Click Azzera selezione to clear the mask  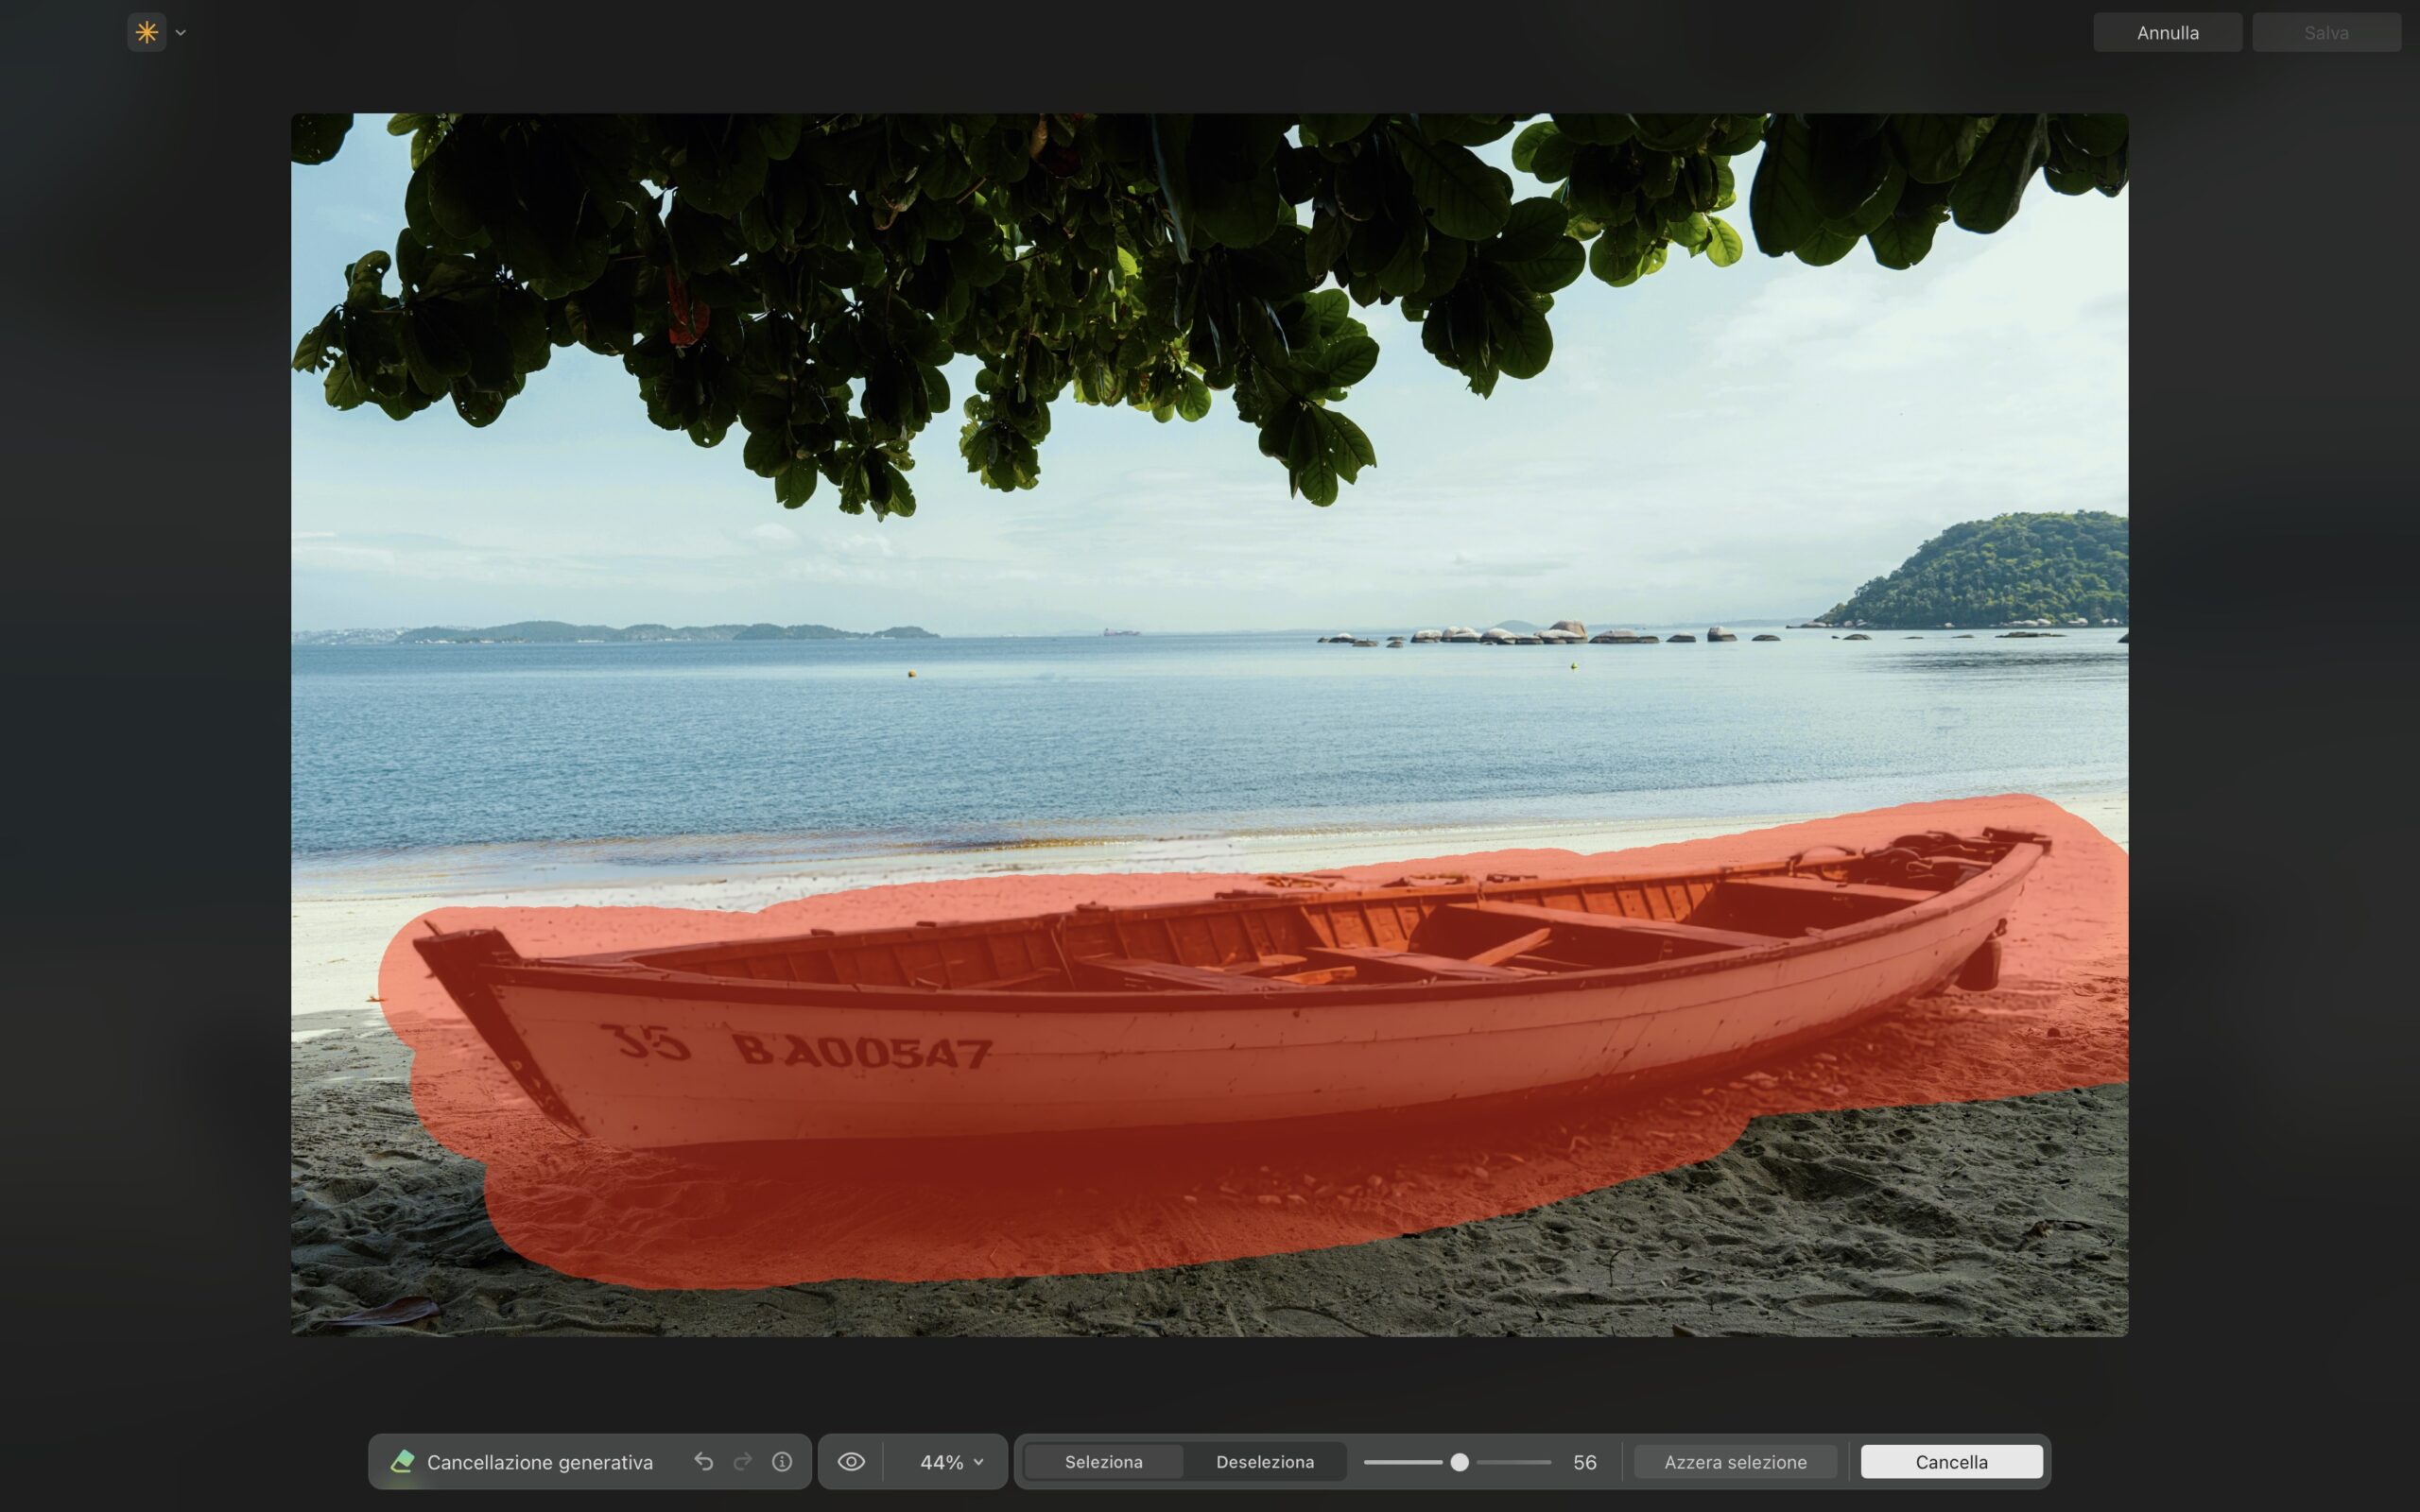point(1735,1461)
